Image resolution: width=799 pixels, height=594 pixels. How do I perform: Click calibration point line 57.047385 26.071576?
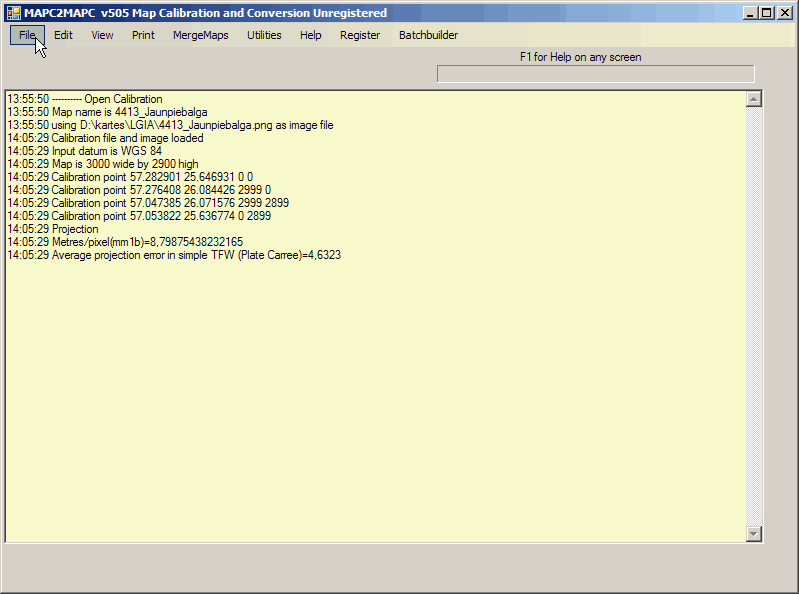(x=148, y=203)
